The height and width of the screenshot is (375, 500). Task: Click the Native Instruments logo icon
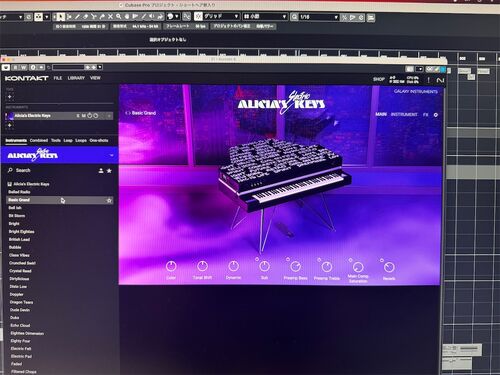440,80
